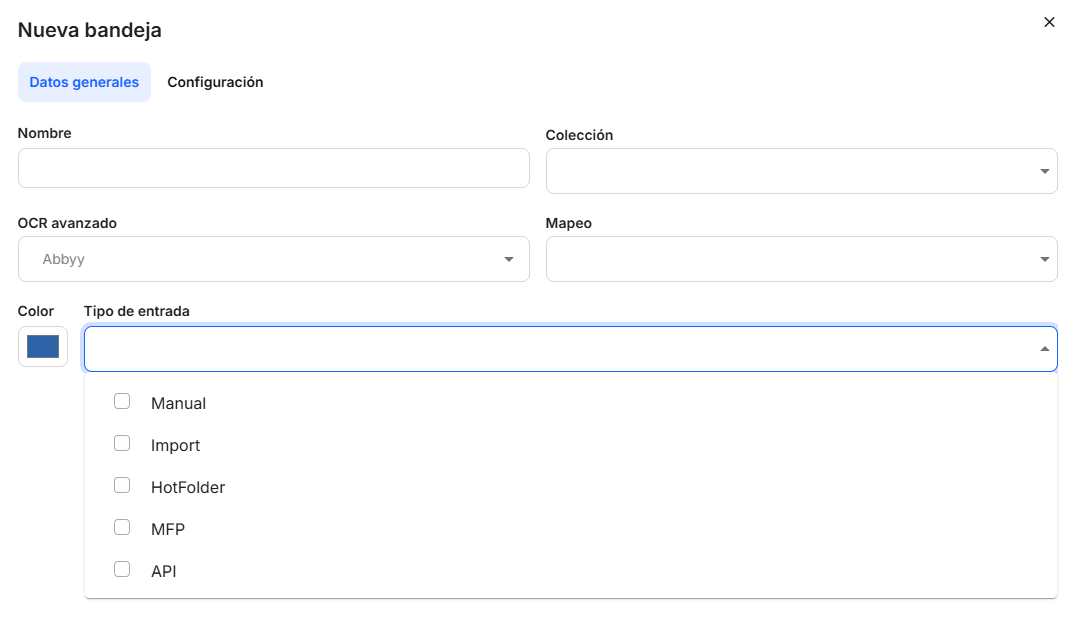Click the OCR avanzado dropdown arrow
1076x621 pixels.
508,260
